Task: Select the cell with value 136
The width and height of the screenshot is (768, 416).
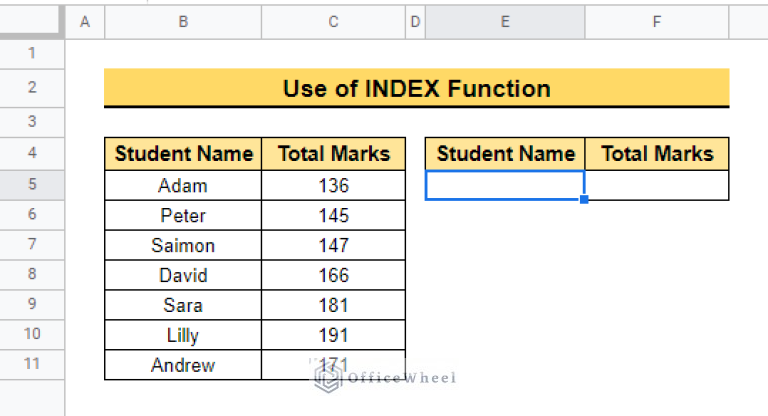Action: click(x=334, y=185)
